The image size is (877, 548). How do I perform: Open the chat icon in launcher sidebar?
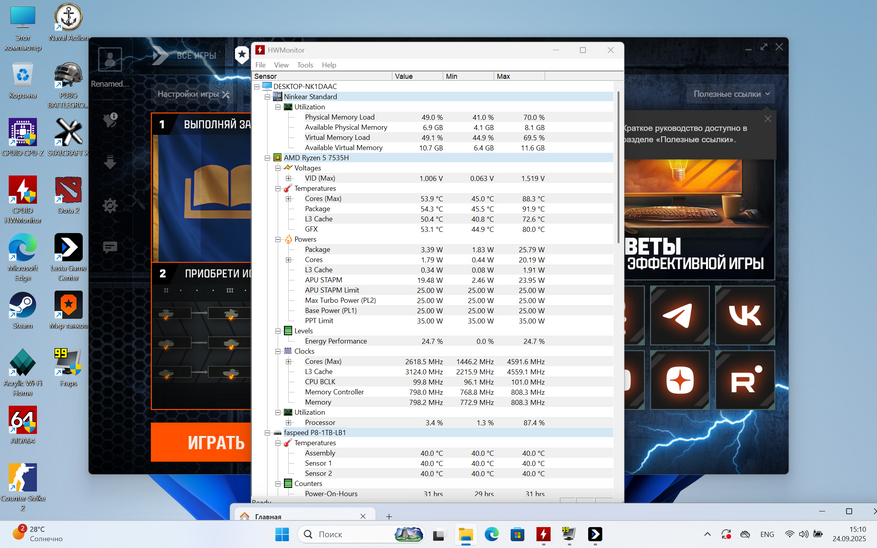[x=110, y=247]
